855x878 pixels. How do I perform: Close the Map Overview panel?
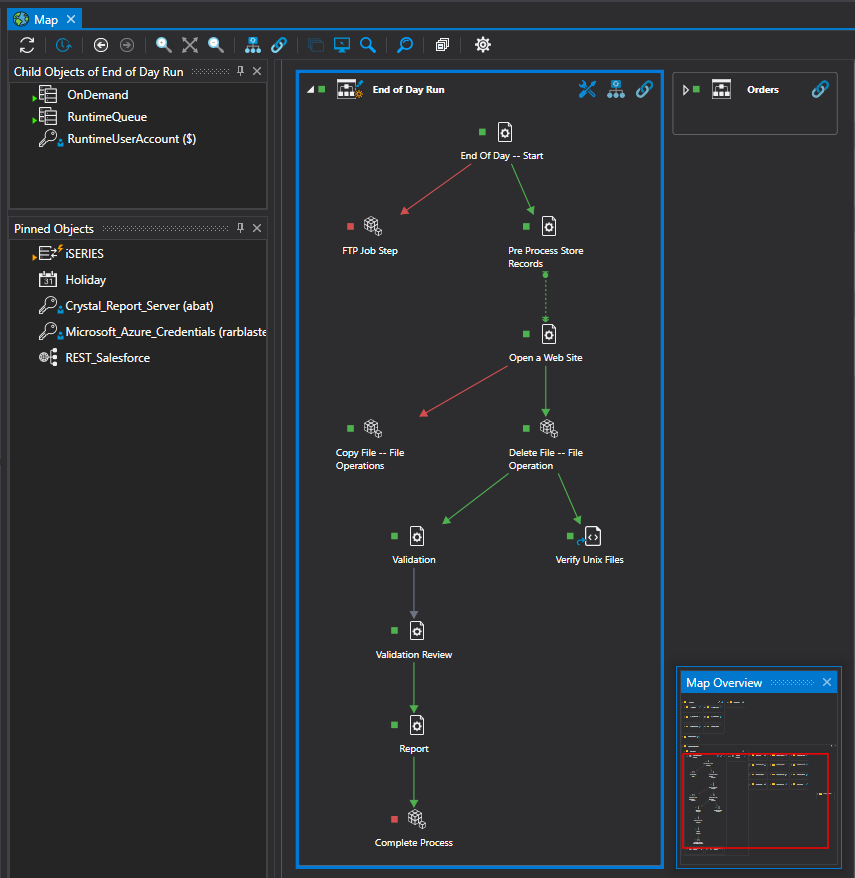(x=827, y=682)
